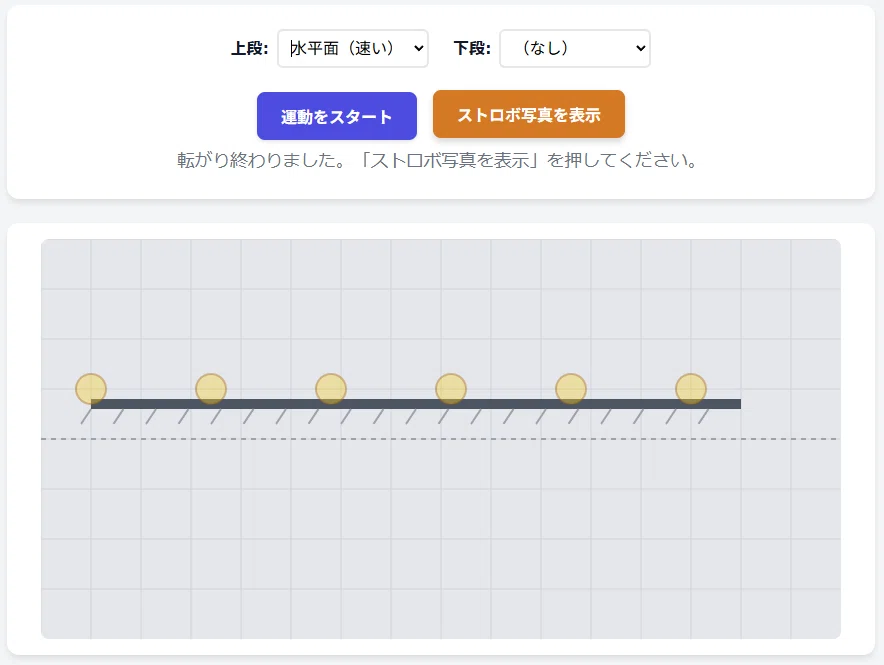
Task: Click the 上段: label
Action: coord(250,48)
